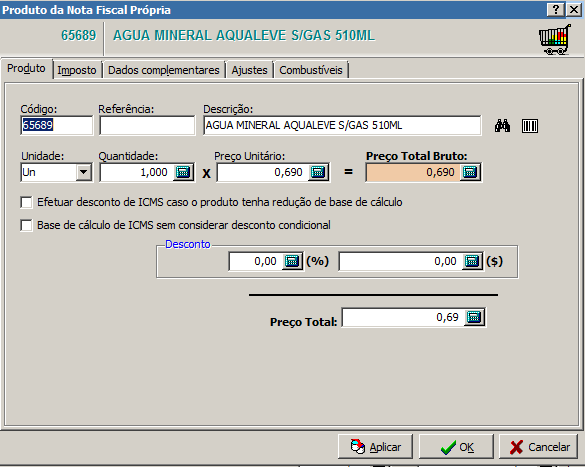Image resolution: width=585 pixels, height=467 pixels.
Task: Click the Aplicar button
Action: 375,446
